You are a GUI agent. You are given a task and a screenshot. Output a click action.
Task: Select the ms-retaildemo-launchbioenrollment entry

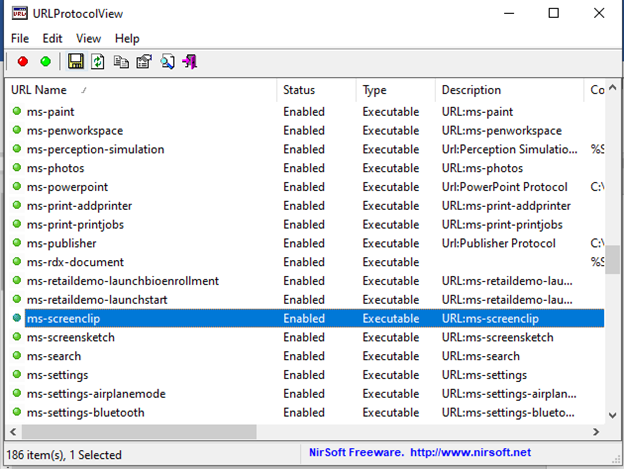pyautogui.click(x=123, y=281)
